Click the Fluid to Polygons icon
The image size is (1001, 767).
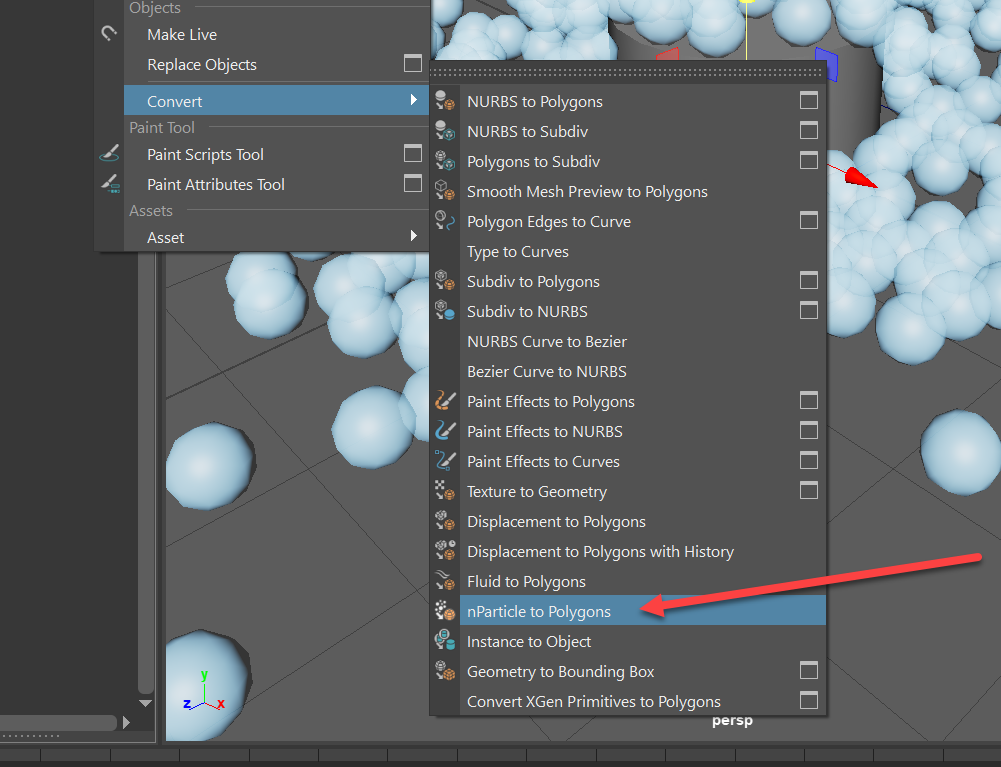[x=445, y=581]
